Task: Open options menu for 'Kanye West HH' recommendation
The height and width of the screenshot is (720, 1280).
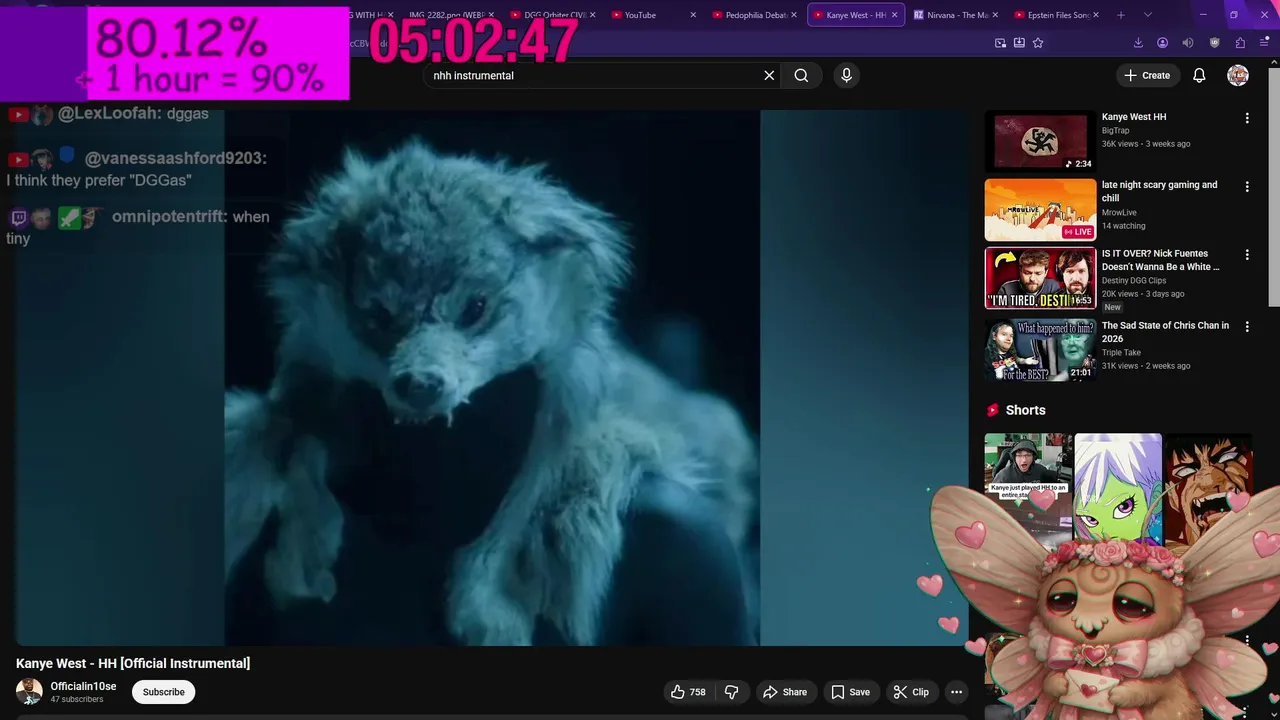Action: click(1247, 118)
